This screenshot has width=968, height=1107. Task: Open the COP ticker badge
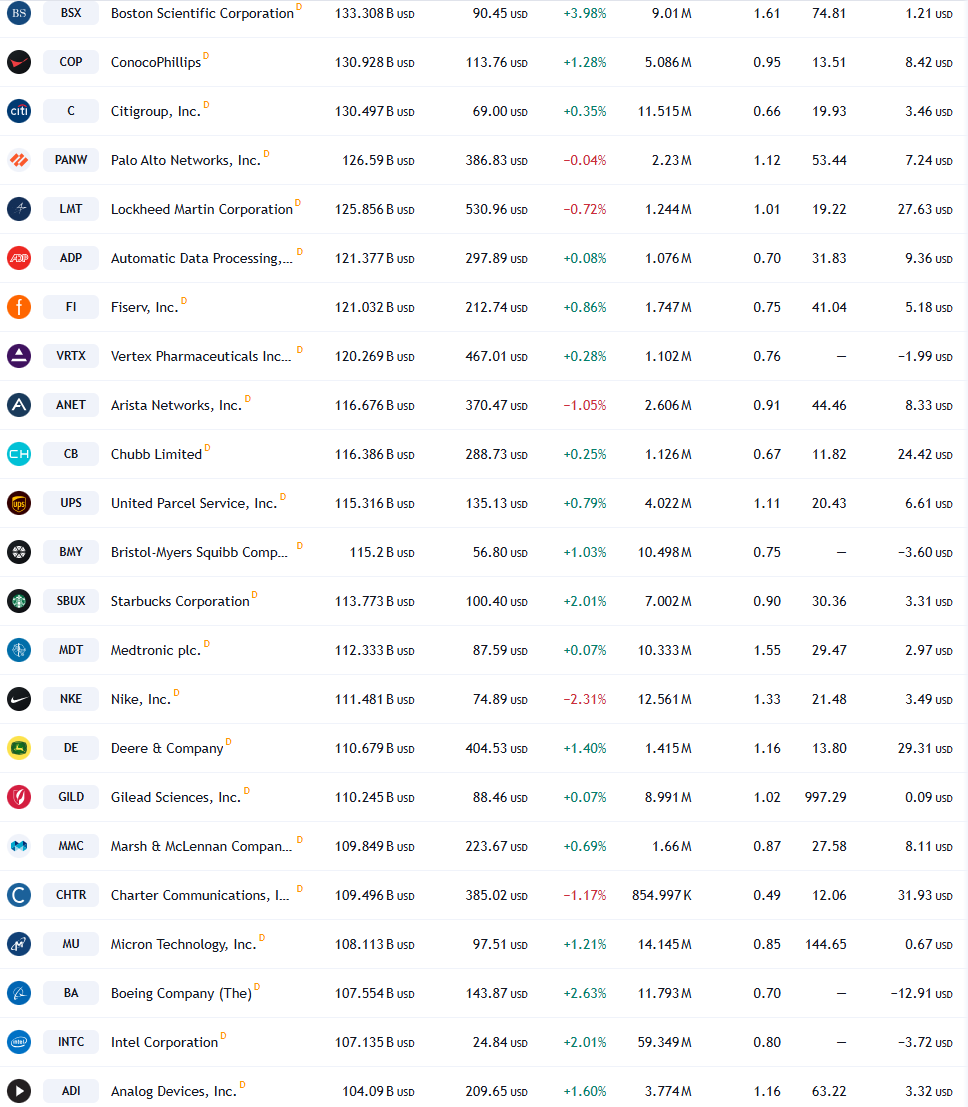coord(71,62)
